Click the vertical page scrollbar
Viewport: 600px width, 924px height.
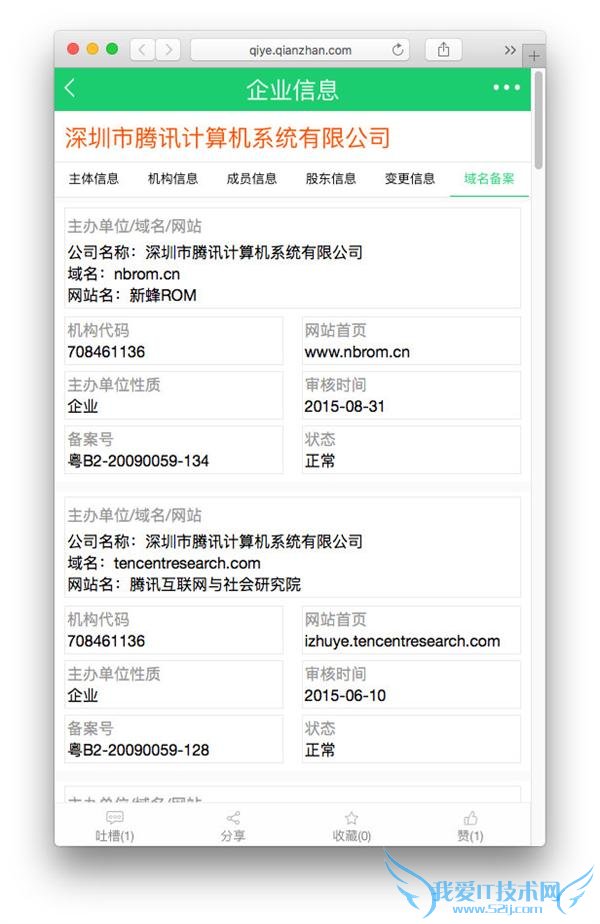click(539, 120)
